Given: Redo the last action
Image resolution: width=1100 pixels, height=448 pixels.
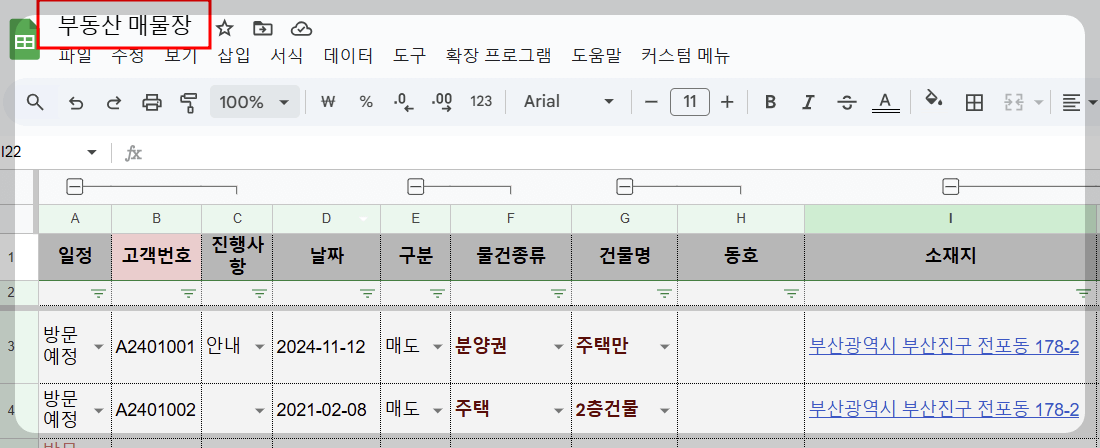Looking at the screenshot, I should click(113, 102).
